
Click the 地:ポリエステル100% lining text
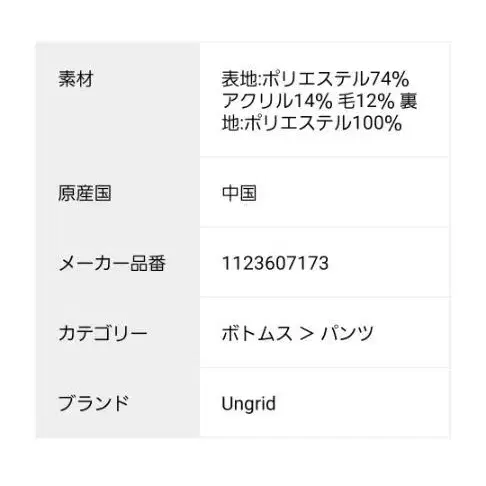(312, 123)
